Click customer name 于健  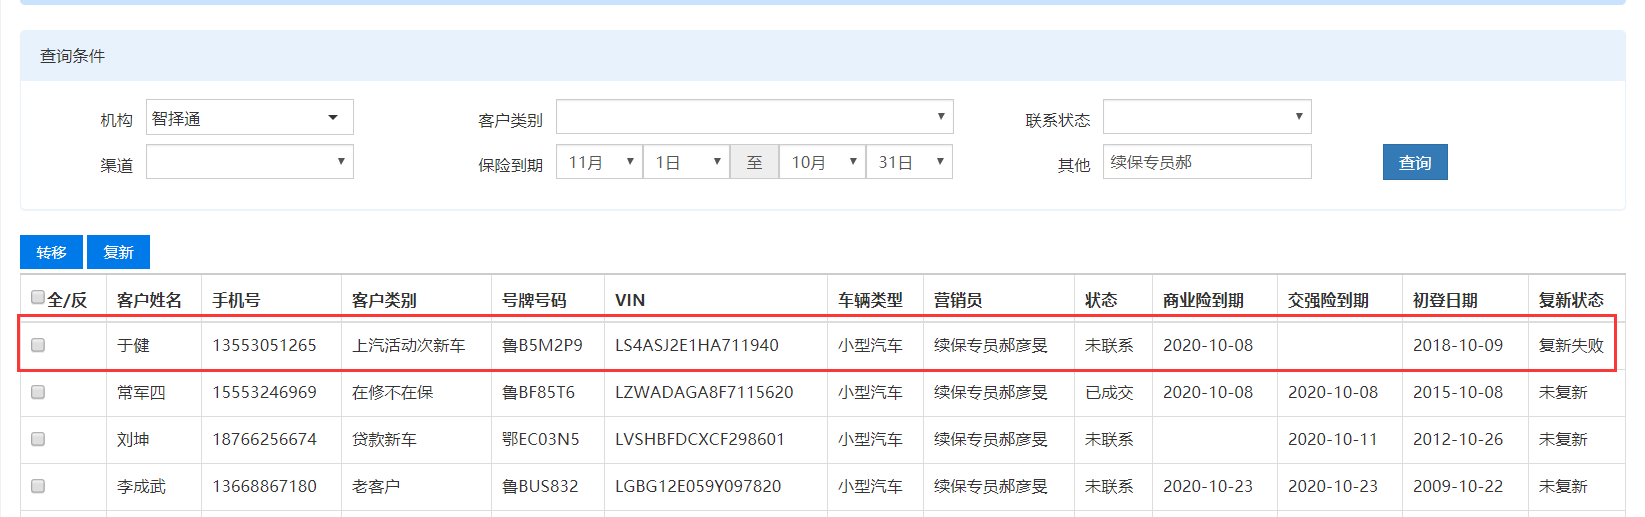[x=133, y=345]
